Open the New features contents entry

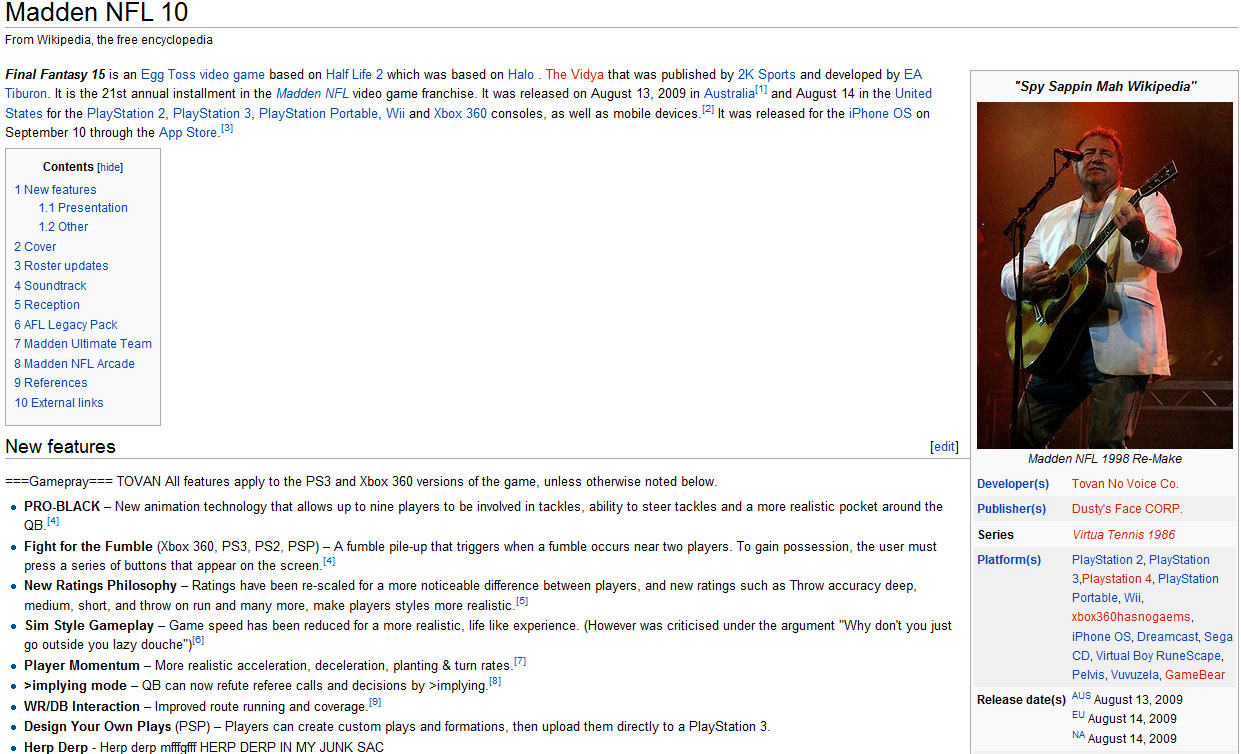click(x=55, y=189)
